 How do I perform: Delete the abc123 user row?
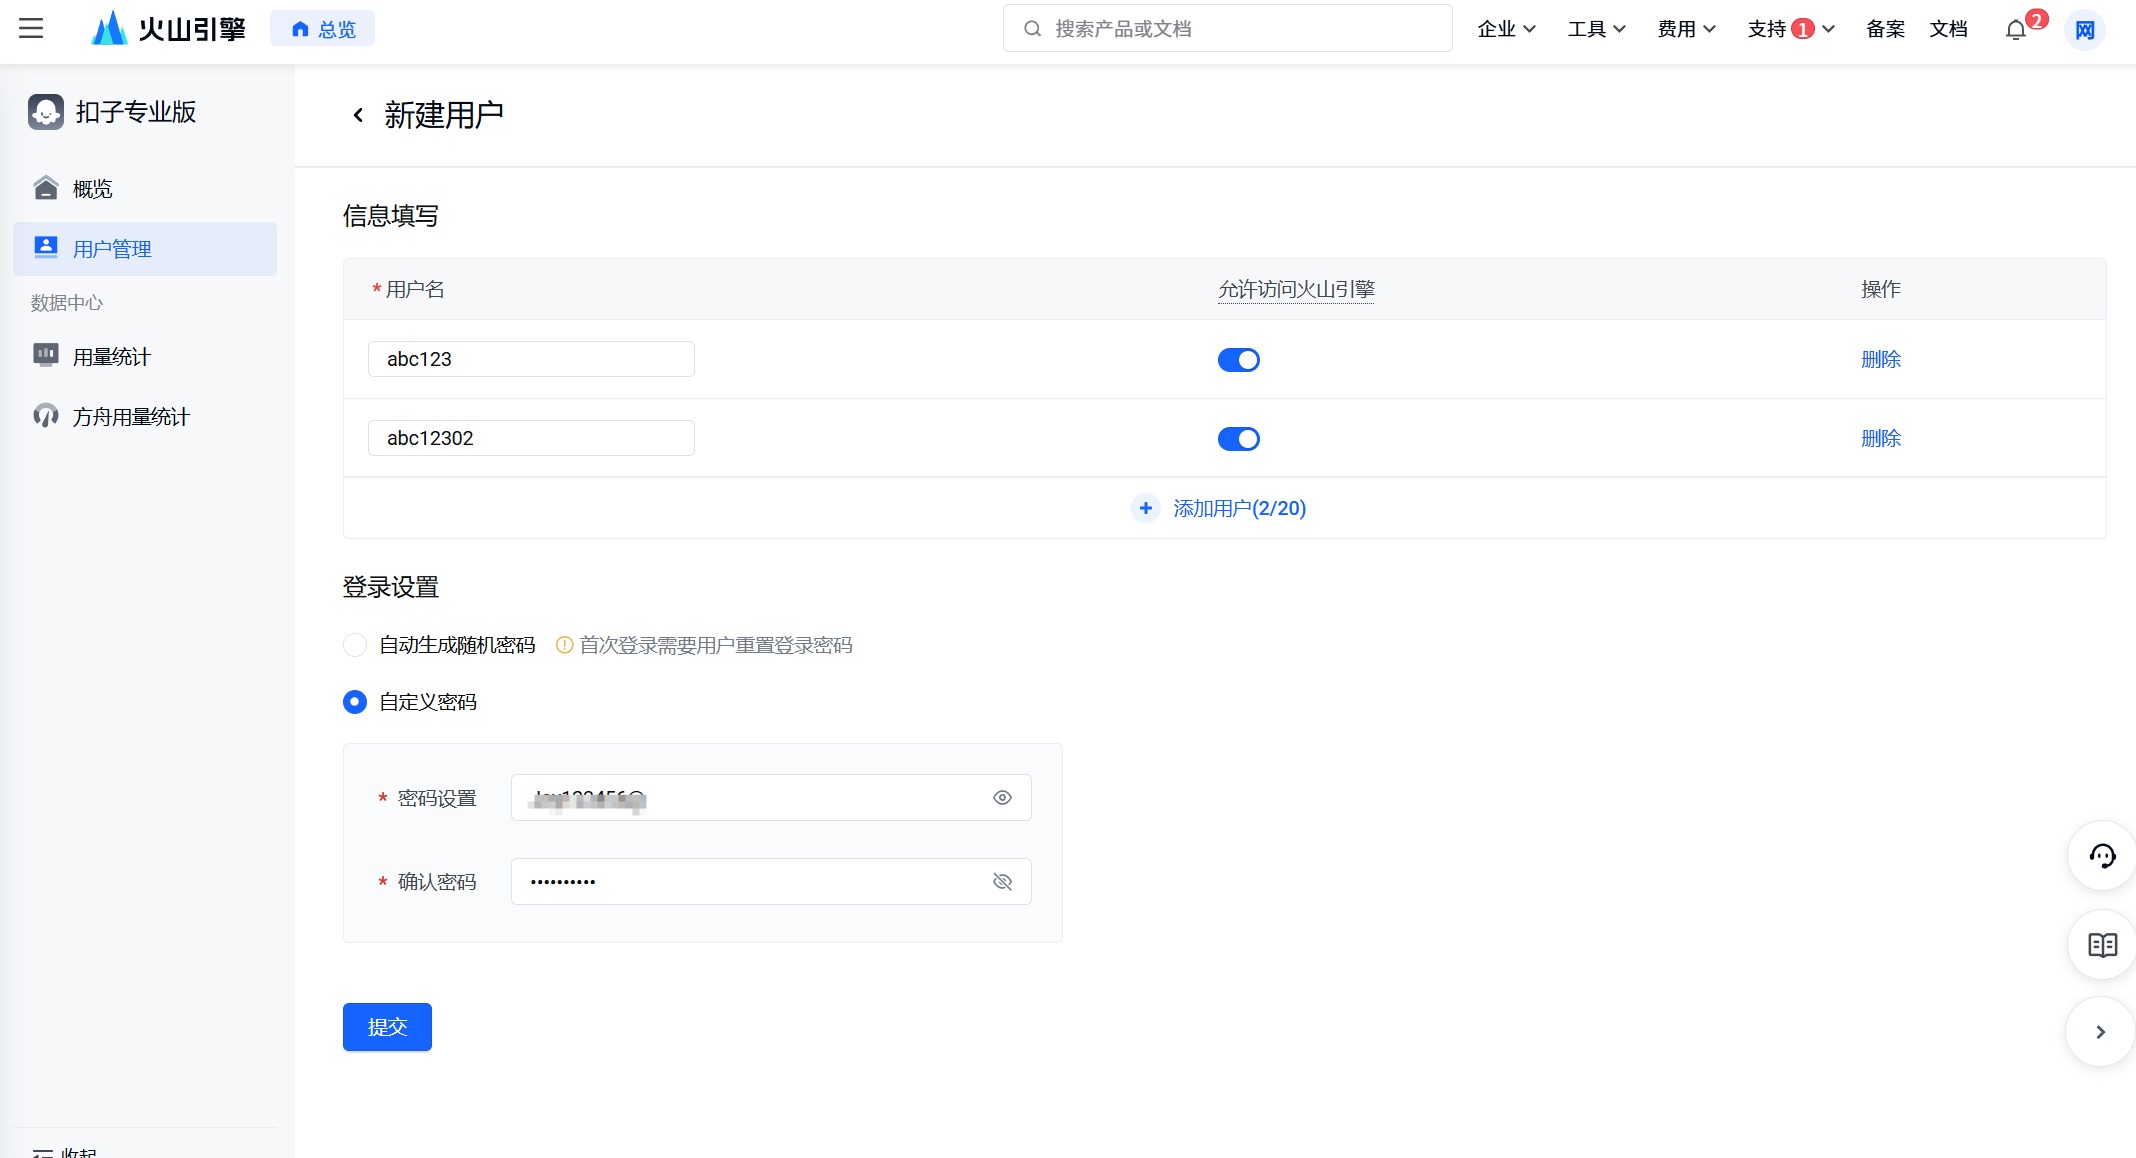click(1880, 359)
